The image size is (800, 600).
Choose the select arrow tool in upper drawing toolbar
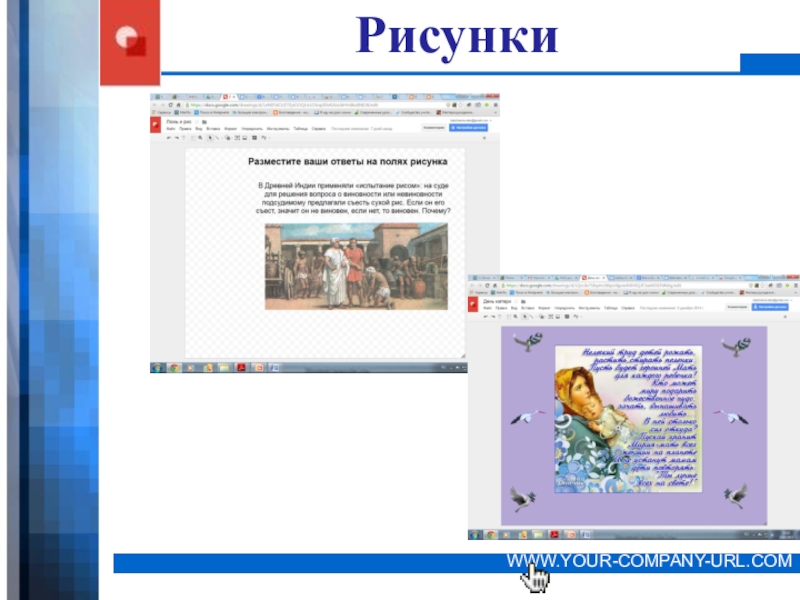tap(210, 138)
